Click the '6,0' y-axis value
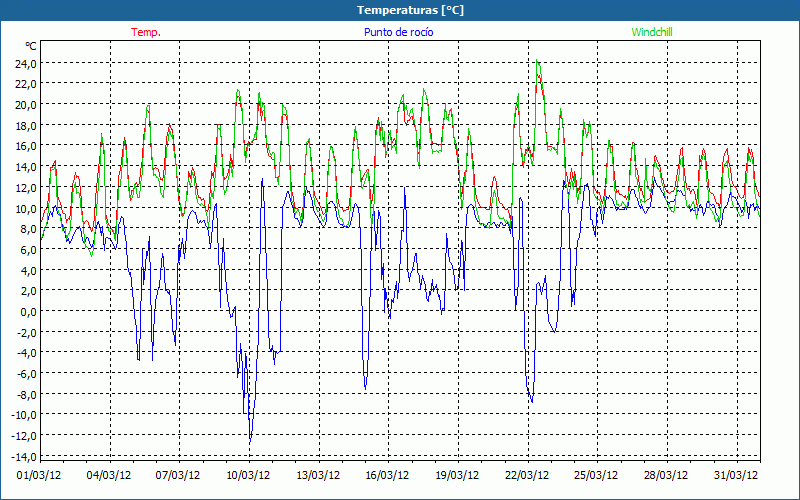Viewport: 800px width, 500px height. [29, 250]
